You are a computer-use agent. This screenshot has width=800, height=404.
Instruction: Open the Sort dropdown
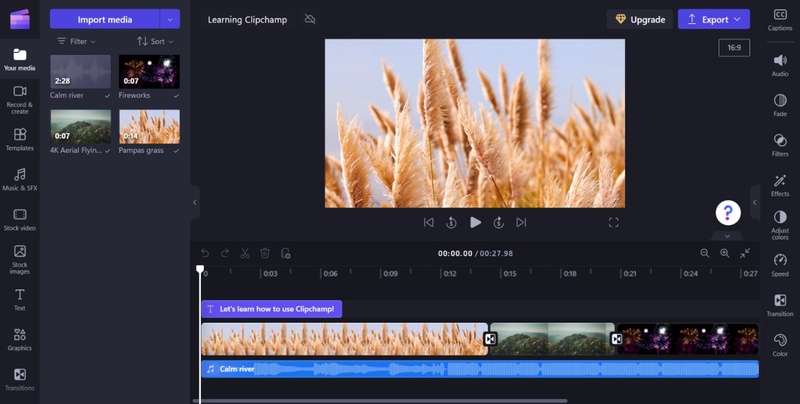(155, 41)
